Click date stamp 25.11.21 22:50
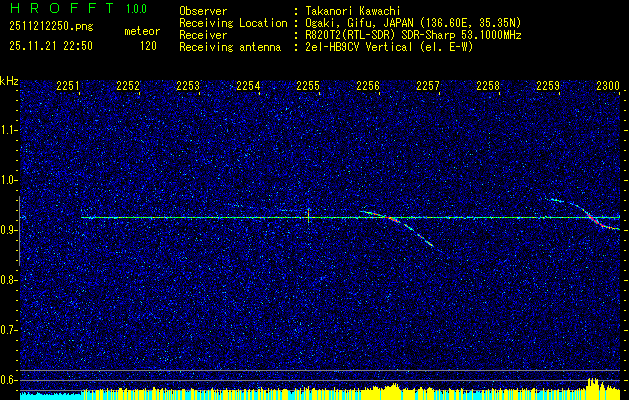Viewport: 629px width, 400px height. tap(51, 46)
